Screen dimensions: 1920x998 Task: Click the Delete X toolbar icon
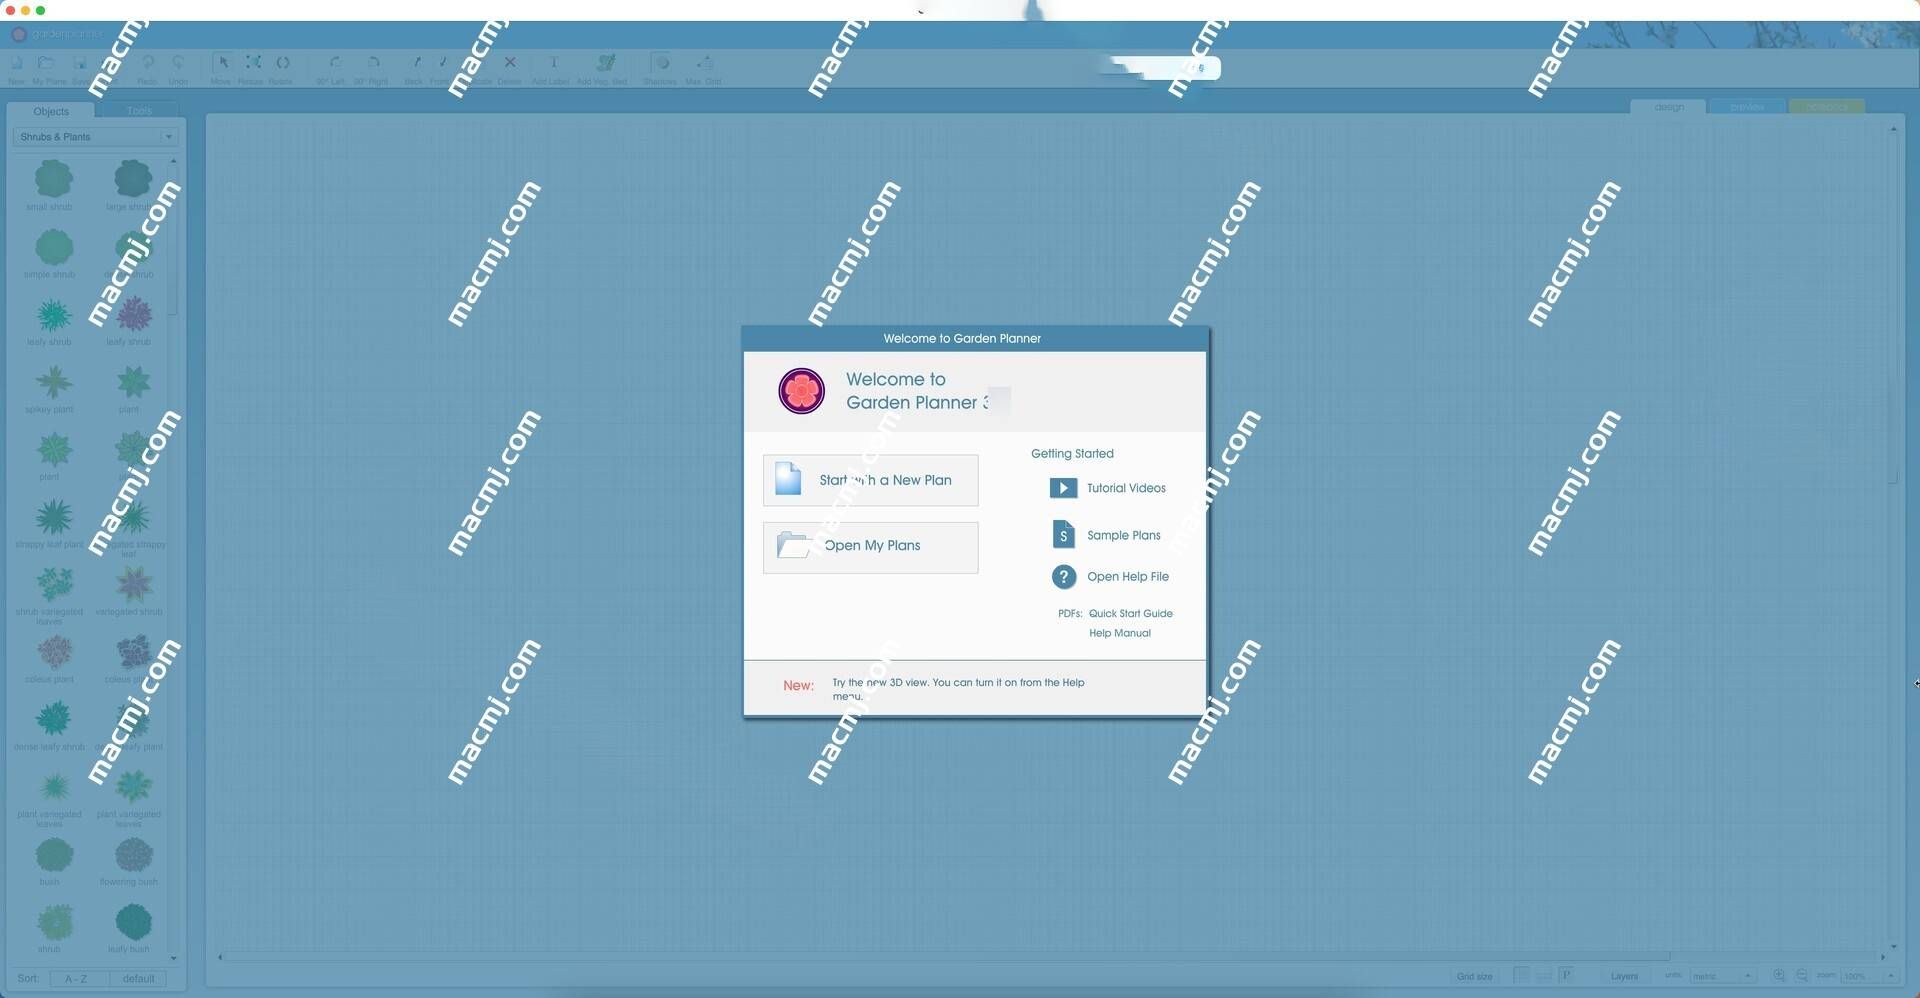coord(510,63)
